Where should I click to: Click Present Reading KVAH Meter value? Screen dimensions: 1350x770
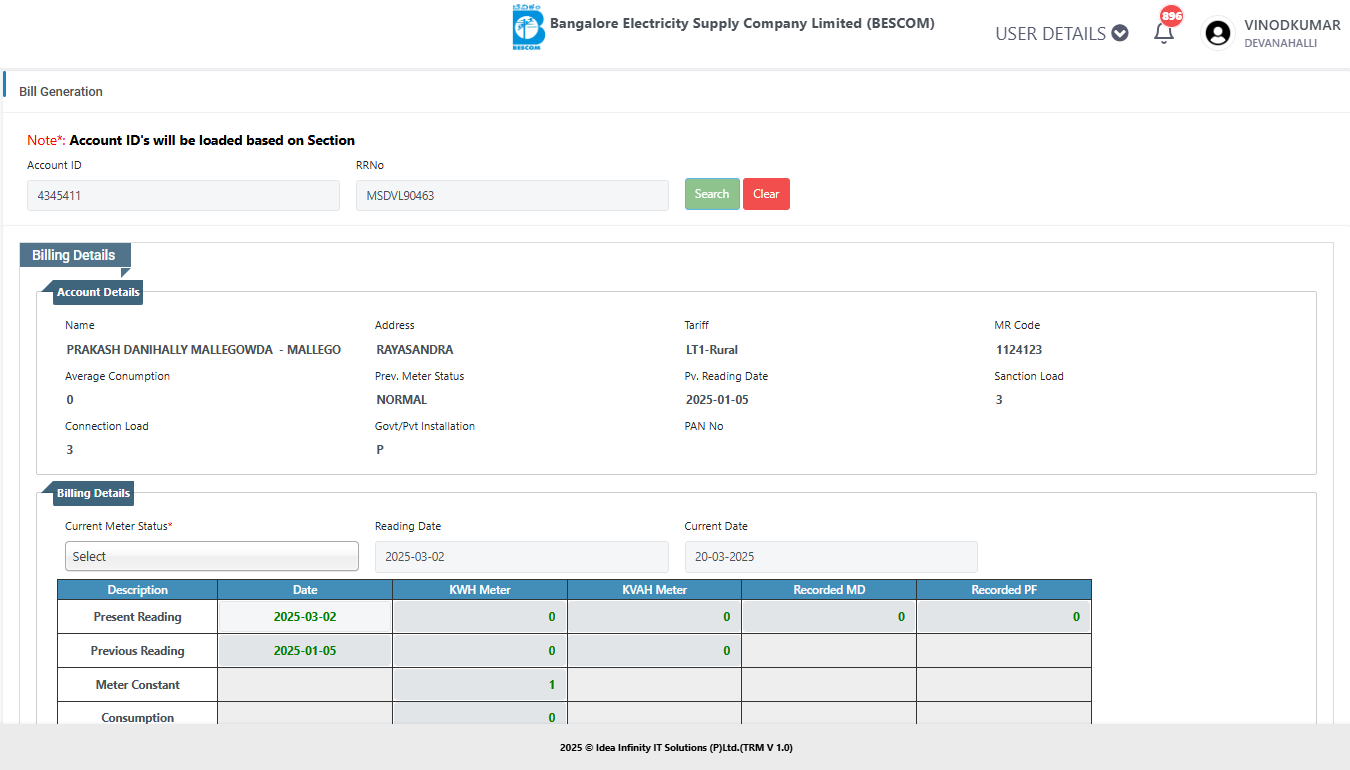coord(654,617)
